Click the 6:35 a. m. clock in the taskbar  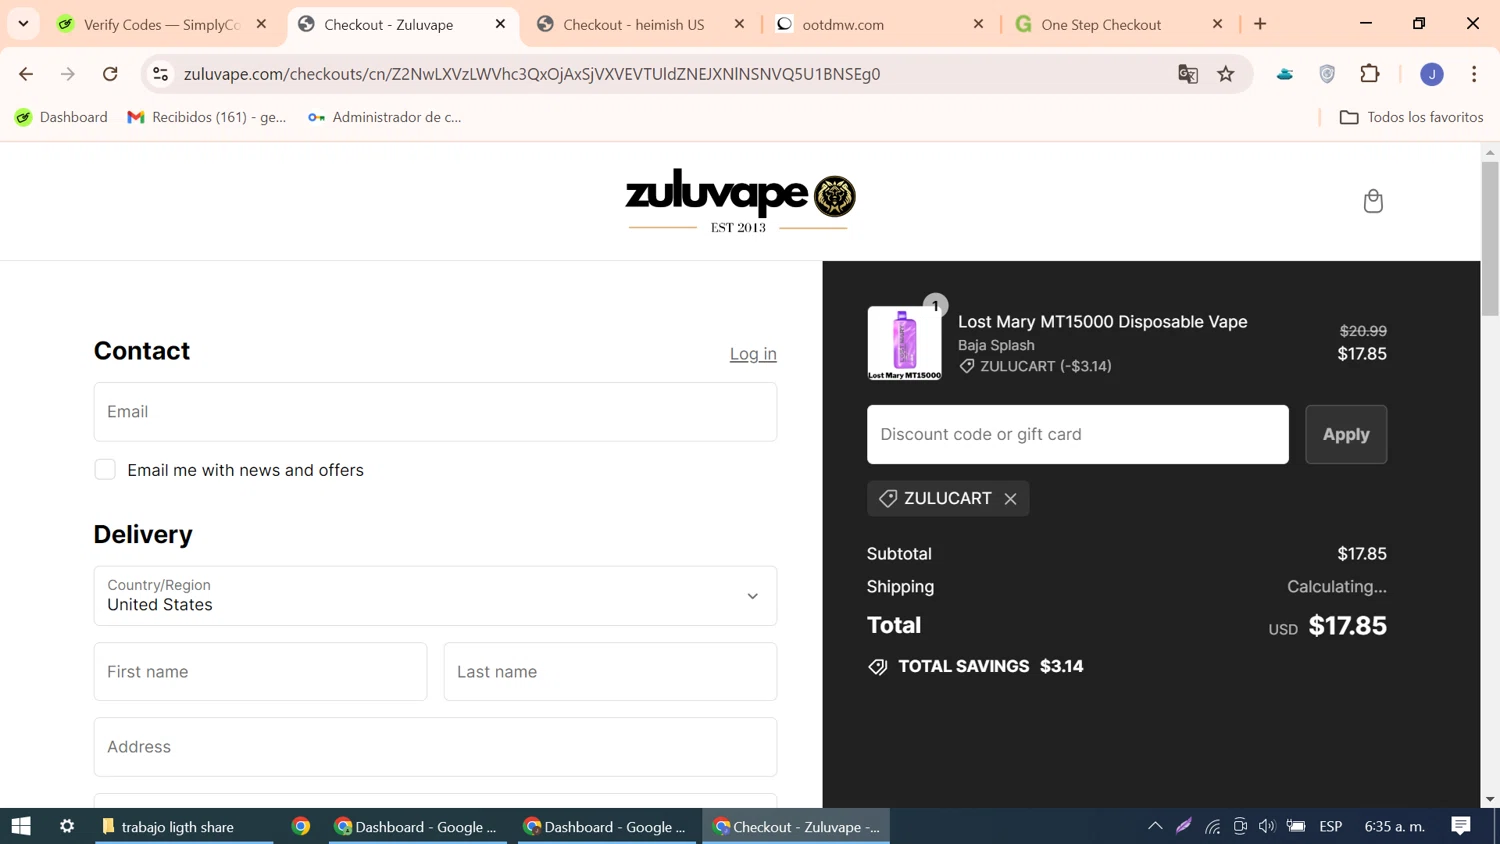1394,827
